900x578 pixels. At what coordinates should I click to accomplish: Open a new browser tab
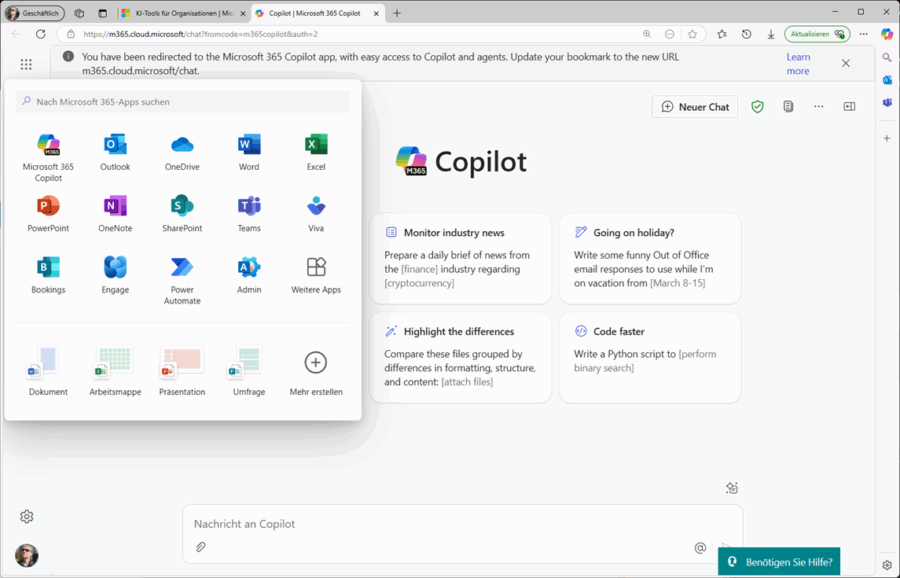(x=397, y=13)
